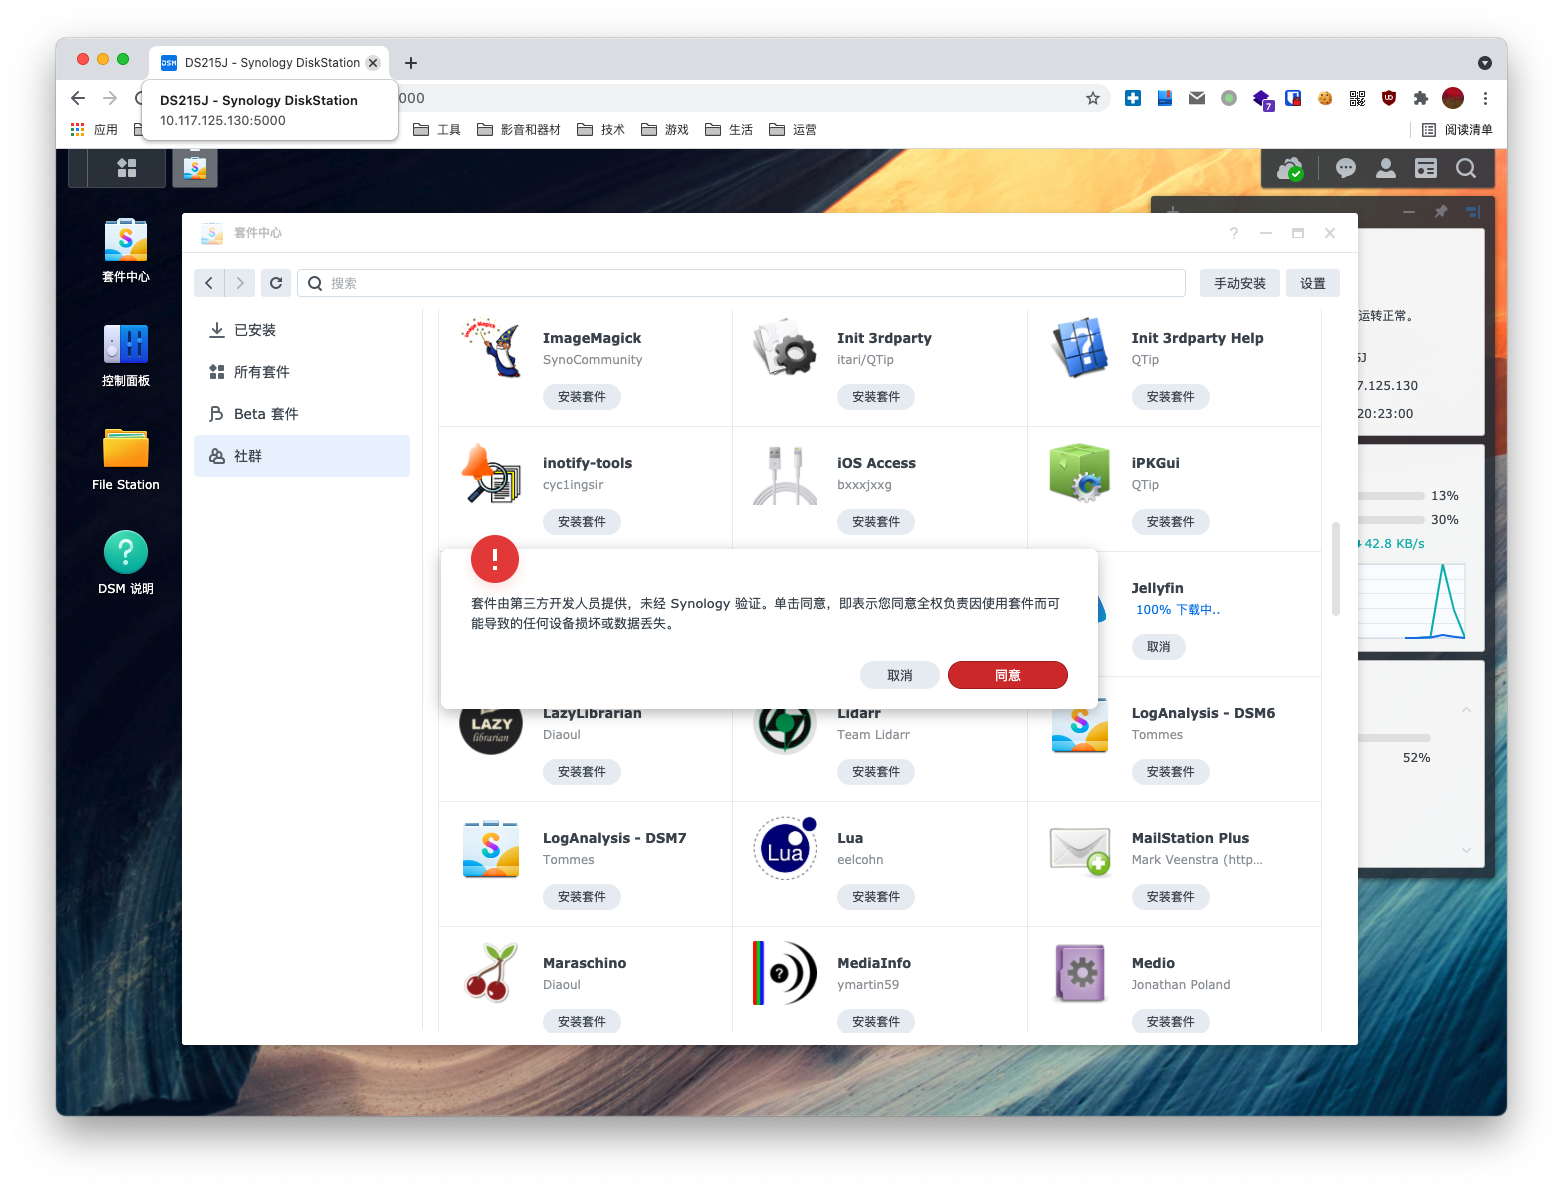Click the Package Center icon in DSM taskbar
The width and height of the screenshot is (1563, 1190).
(x=195, y=168)
